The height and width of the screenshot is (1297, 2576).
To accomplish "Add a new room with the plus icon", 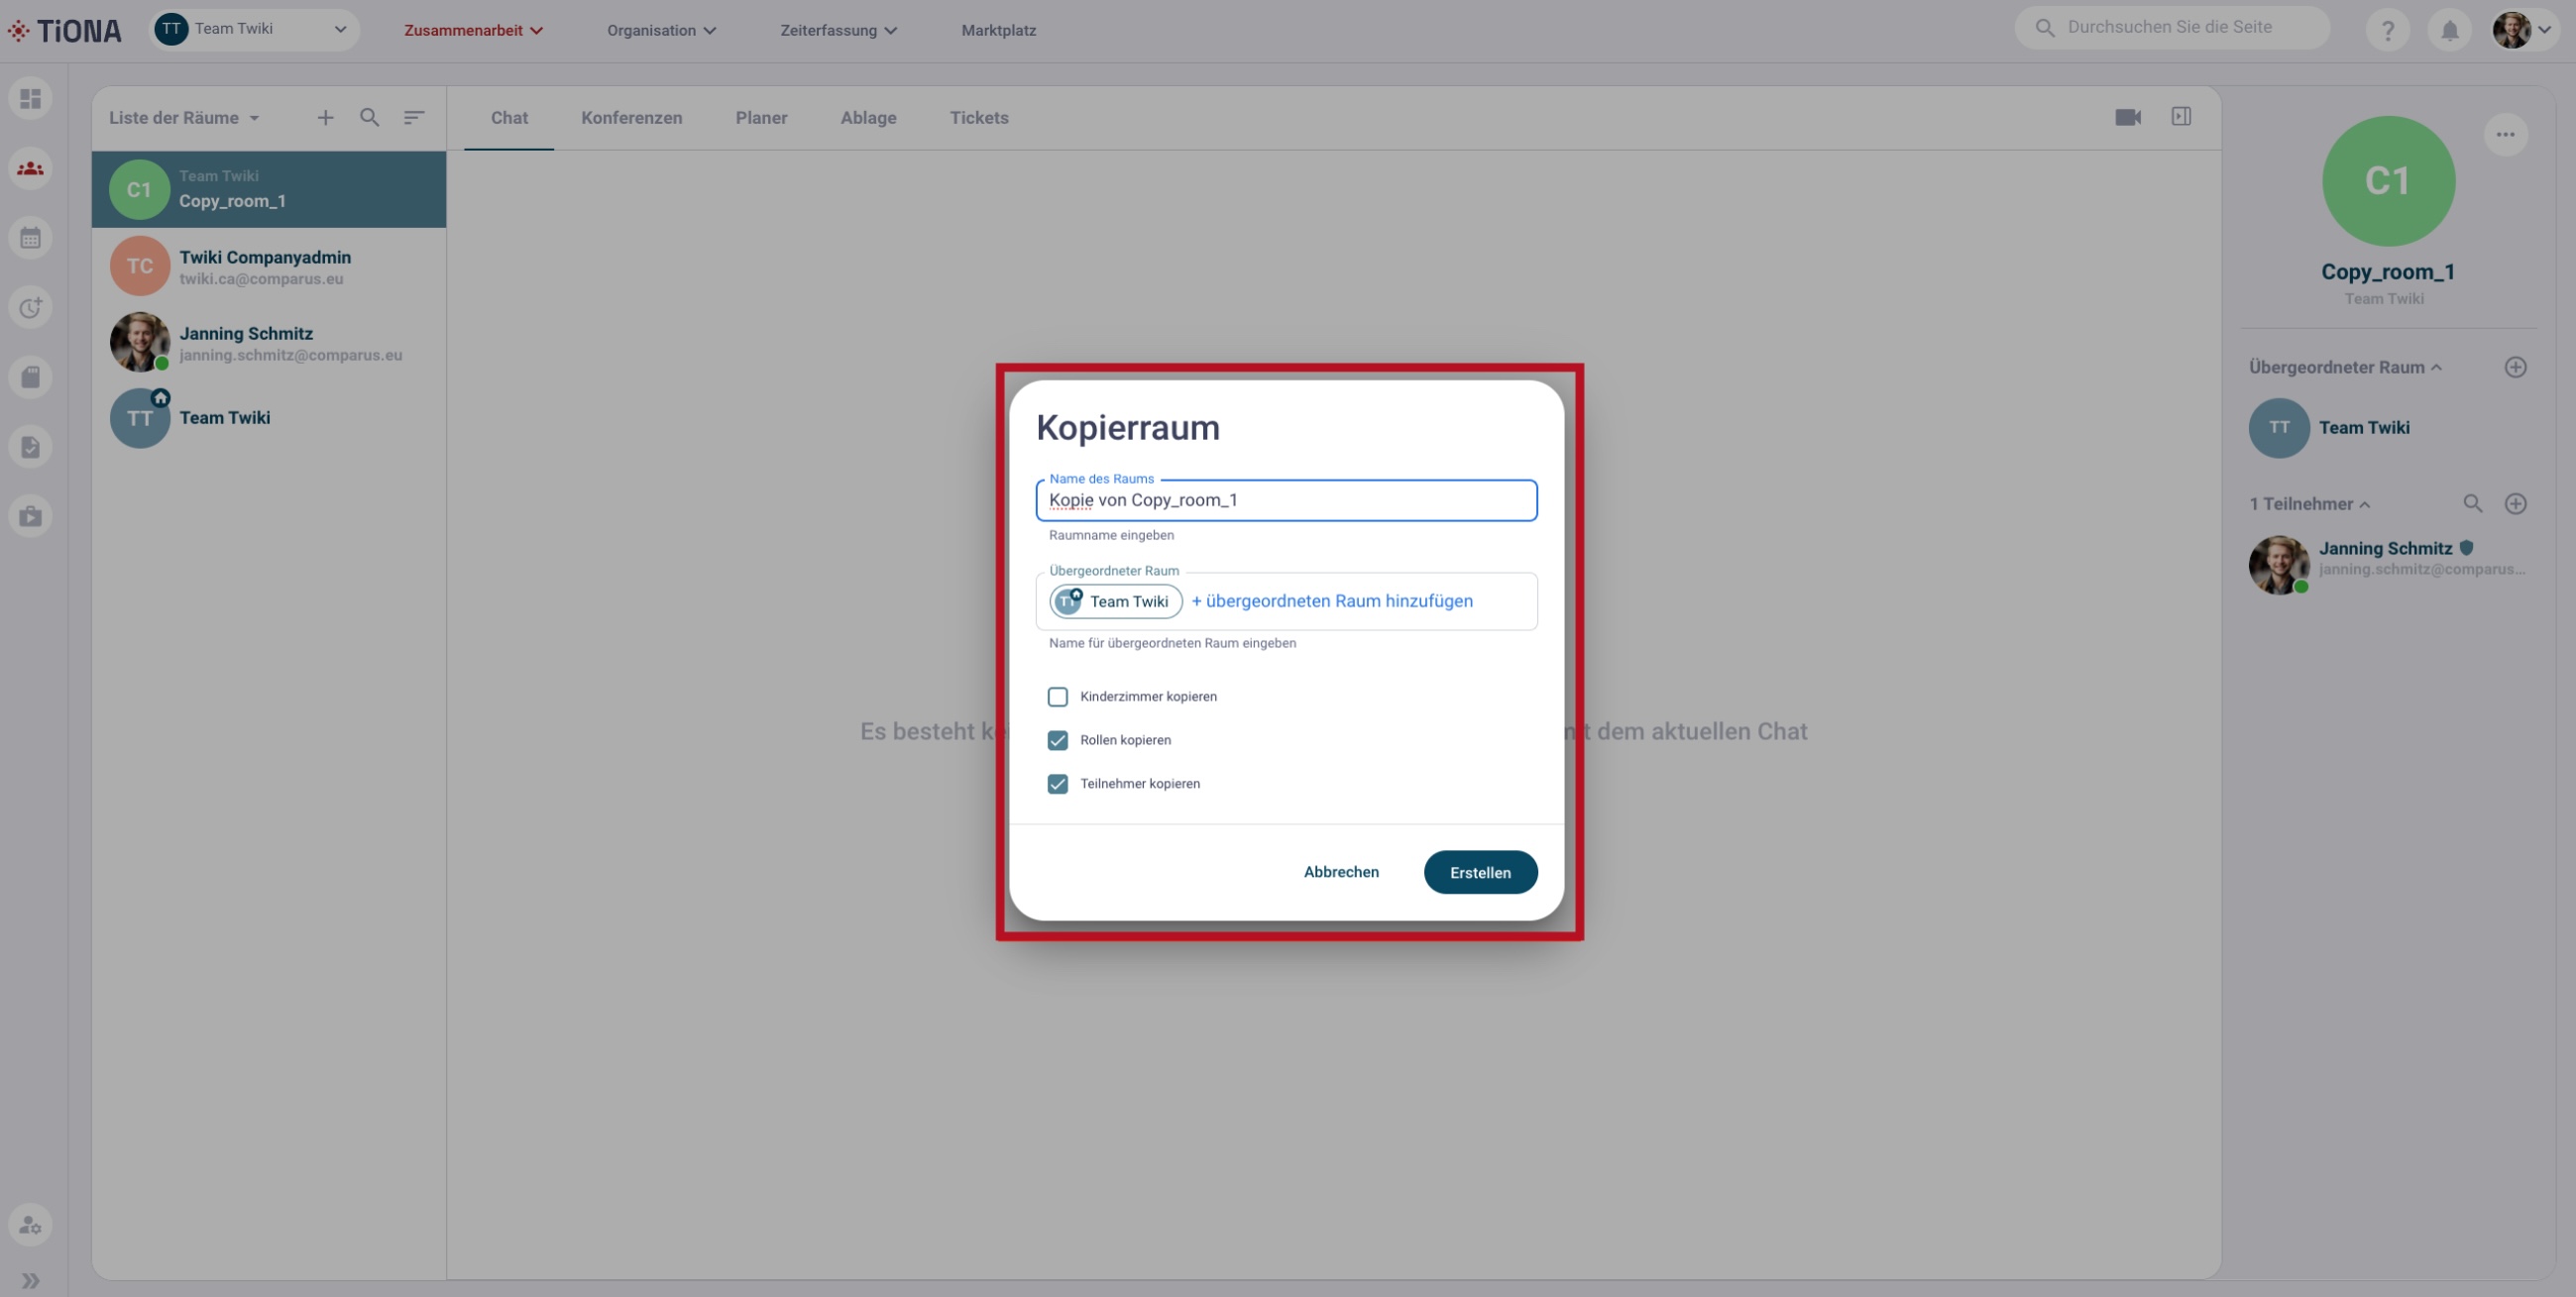I will [x=326, y=118].
